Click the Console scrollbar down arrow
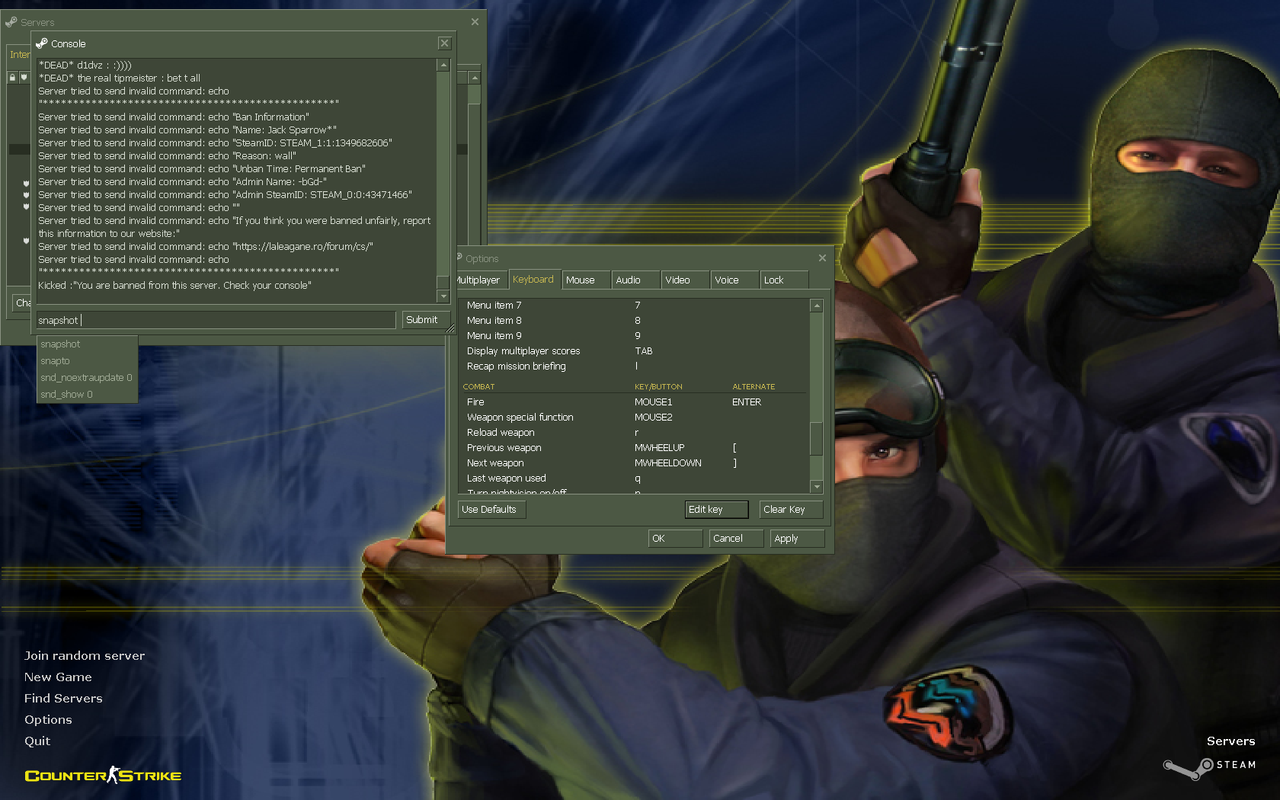 pyautogui.click(x=443, y=296)
